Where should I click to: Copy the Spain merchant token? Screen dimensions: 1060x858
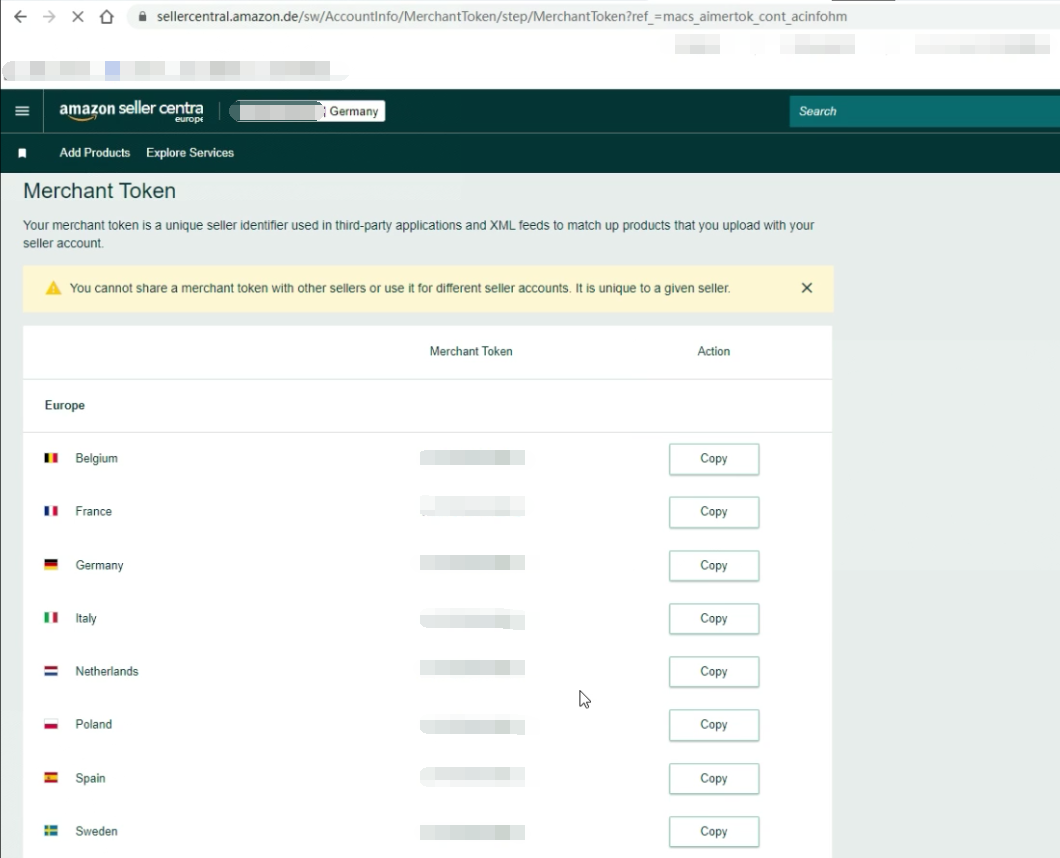click(714, 778)
